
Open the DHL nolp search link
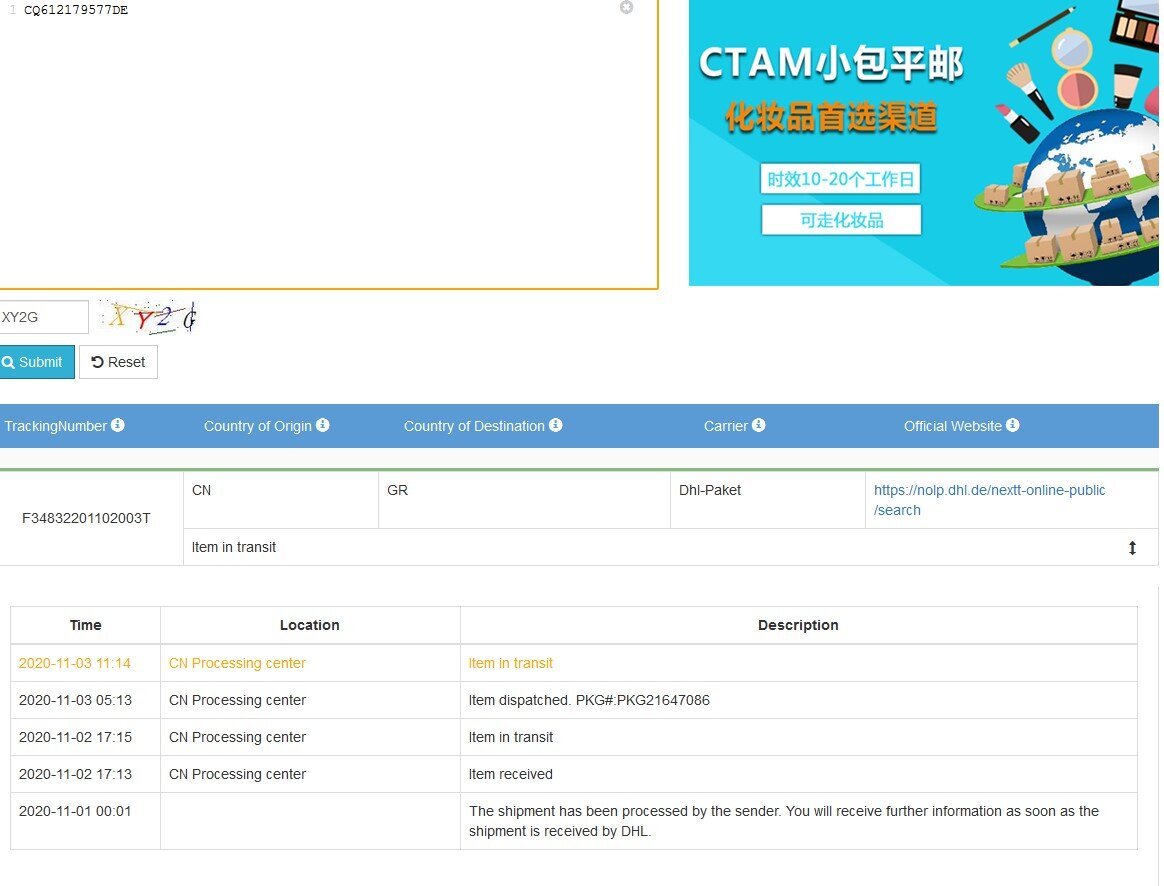click(x=989, y=500)
